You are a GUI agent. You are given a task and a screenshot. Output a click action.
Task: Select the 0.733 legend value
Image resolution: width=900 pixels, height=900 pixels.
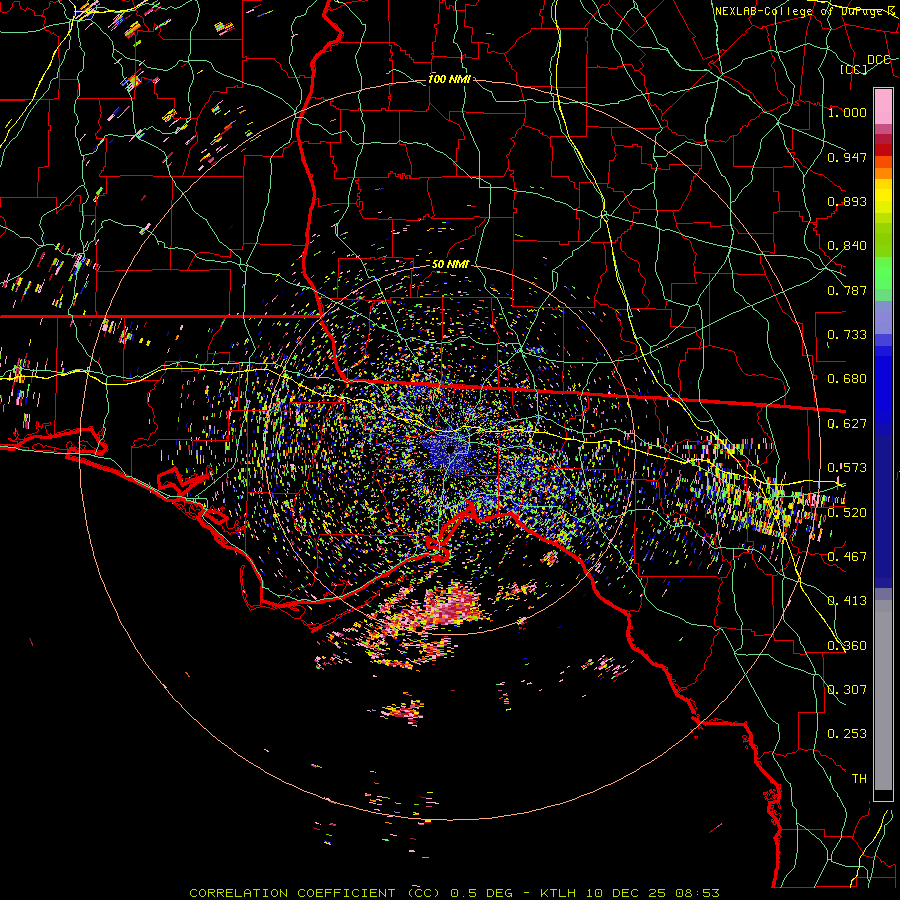(847, 335)
